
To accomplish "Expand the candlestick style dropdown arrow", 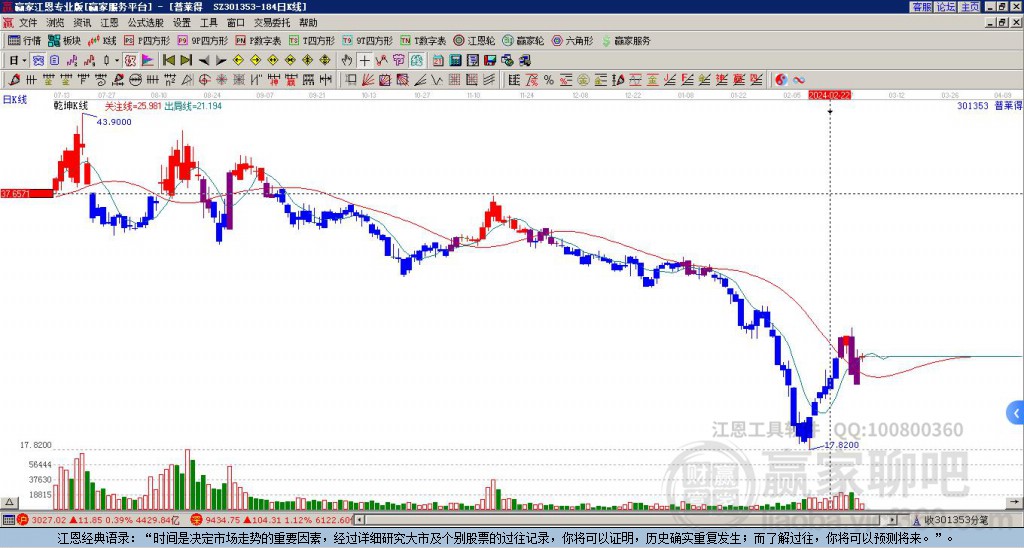I will point(117,61).
